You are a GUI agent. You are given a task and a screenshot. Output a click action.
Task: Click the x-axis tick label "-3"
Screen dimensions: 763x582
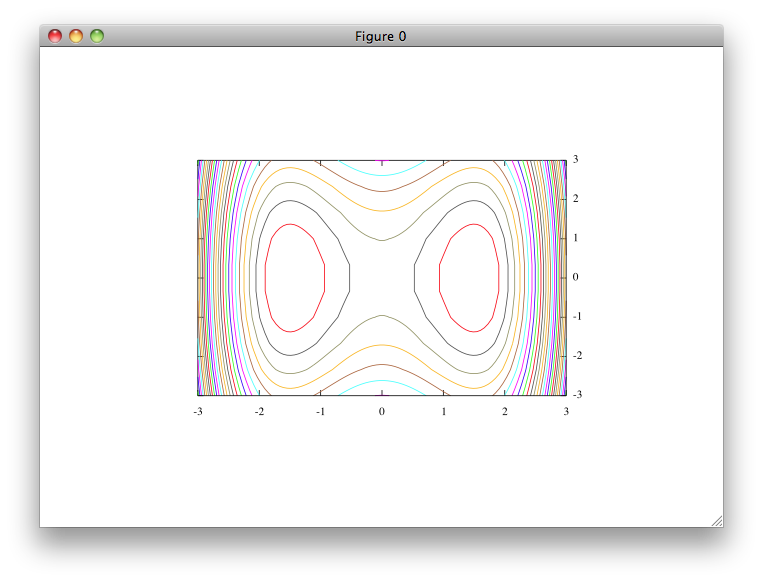point(198,411)
